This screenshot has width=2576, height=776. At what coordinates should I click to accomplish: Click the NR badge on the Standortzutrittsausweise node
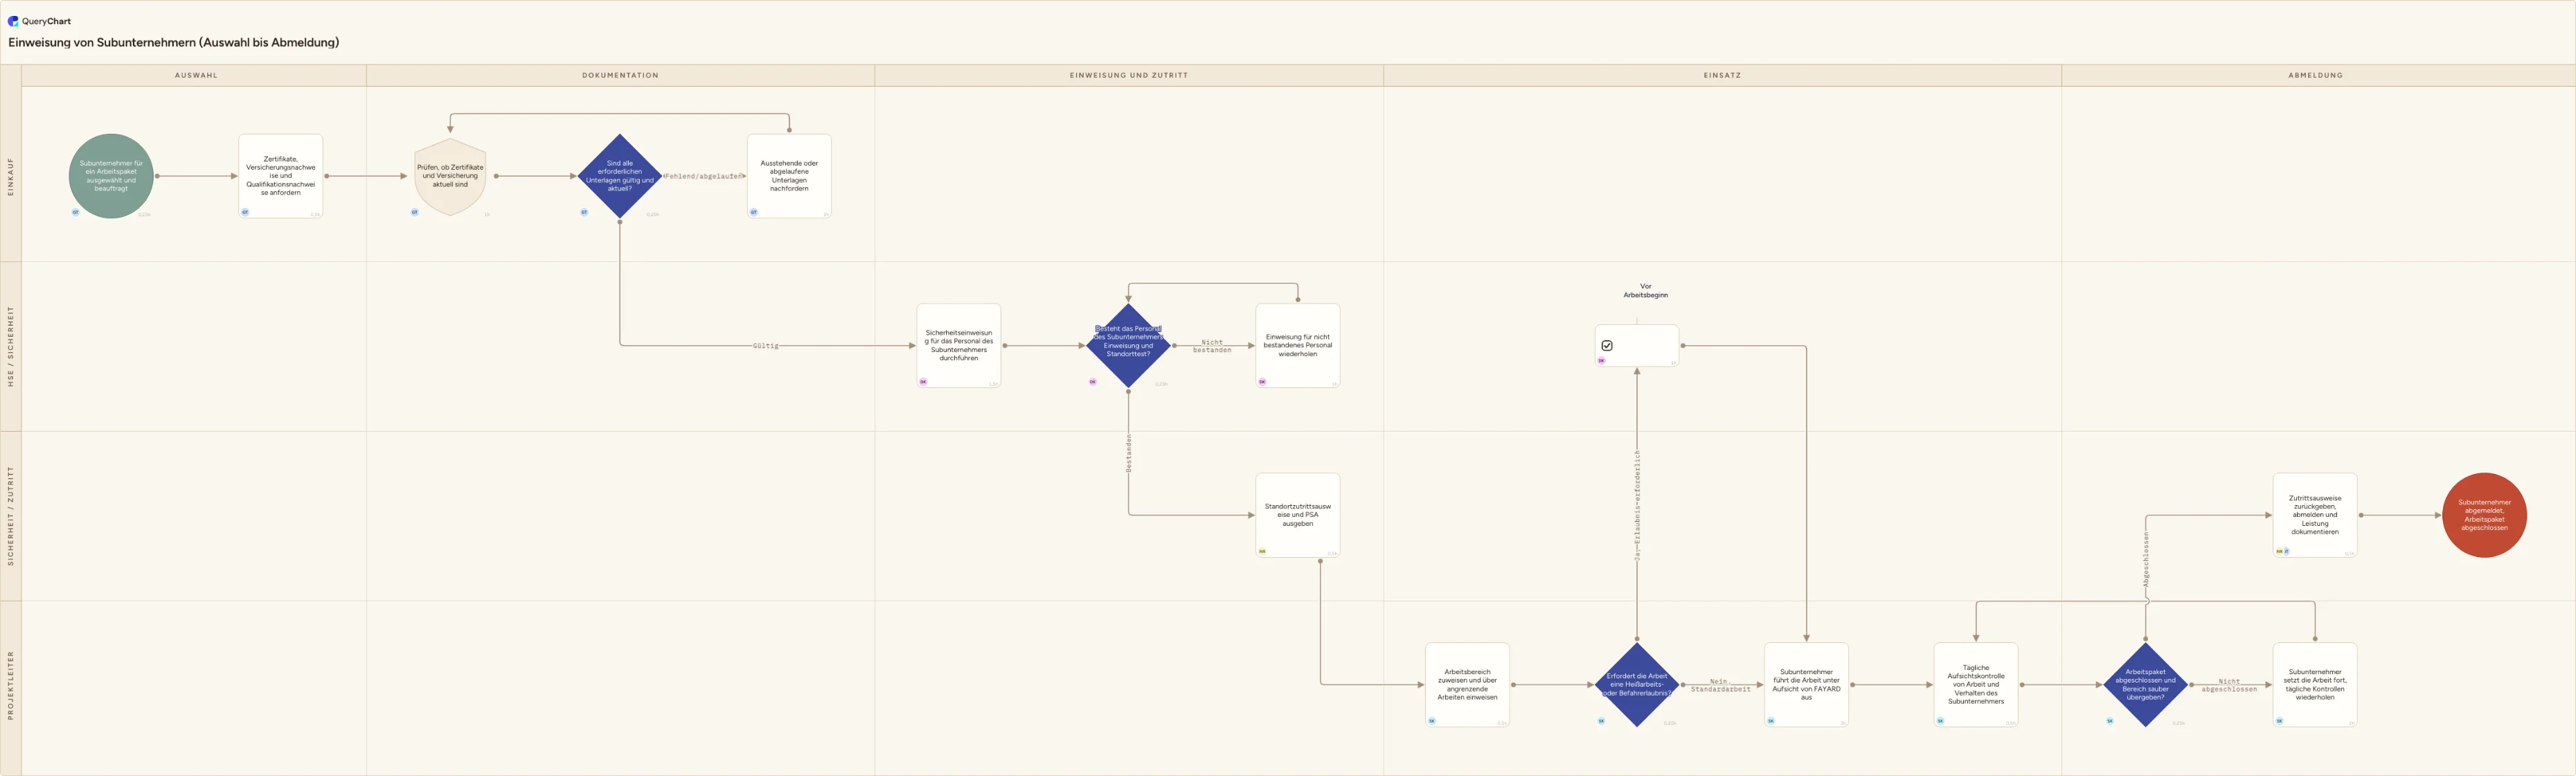point(1262,551)
